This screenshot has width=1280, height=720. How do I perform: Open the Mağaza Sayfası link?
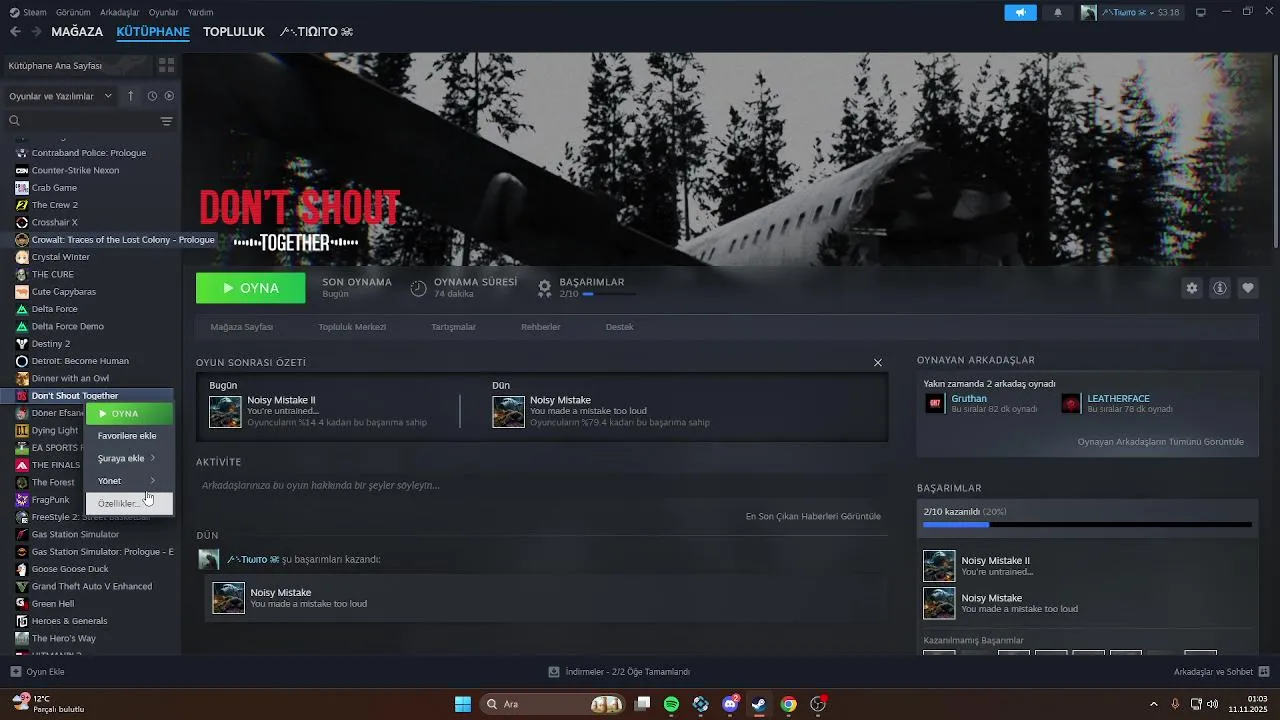[x=241, y=327]
